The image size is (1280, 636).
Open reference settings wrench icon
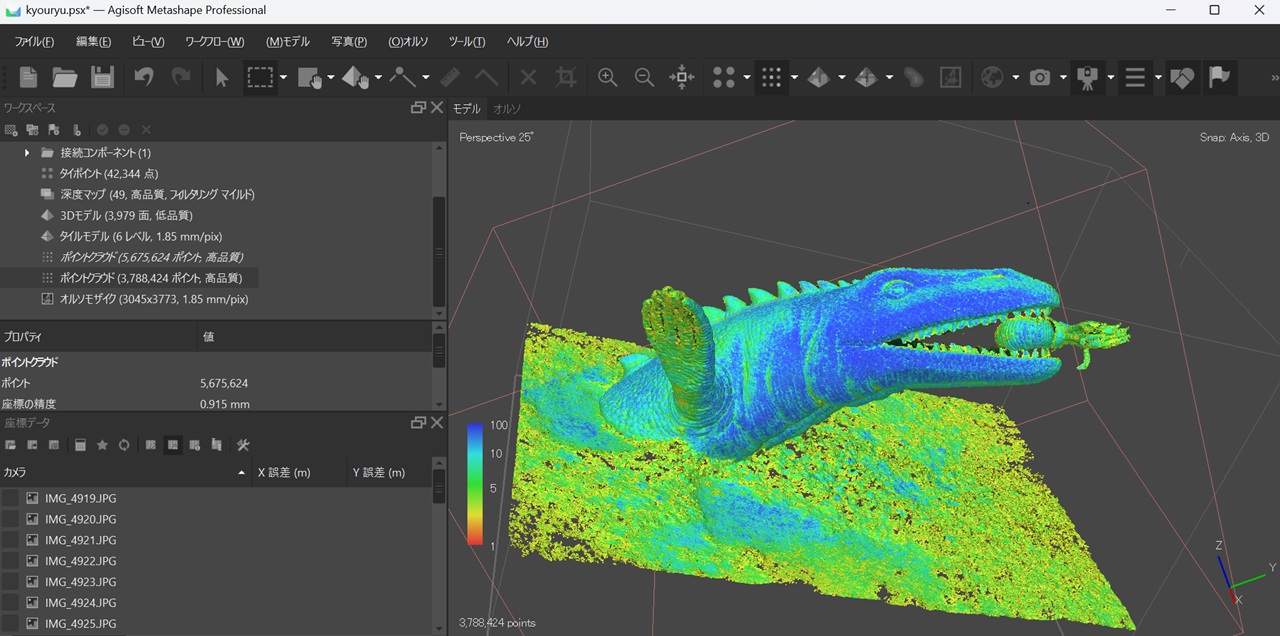[242, 445]
